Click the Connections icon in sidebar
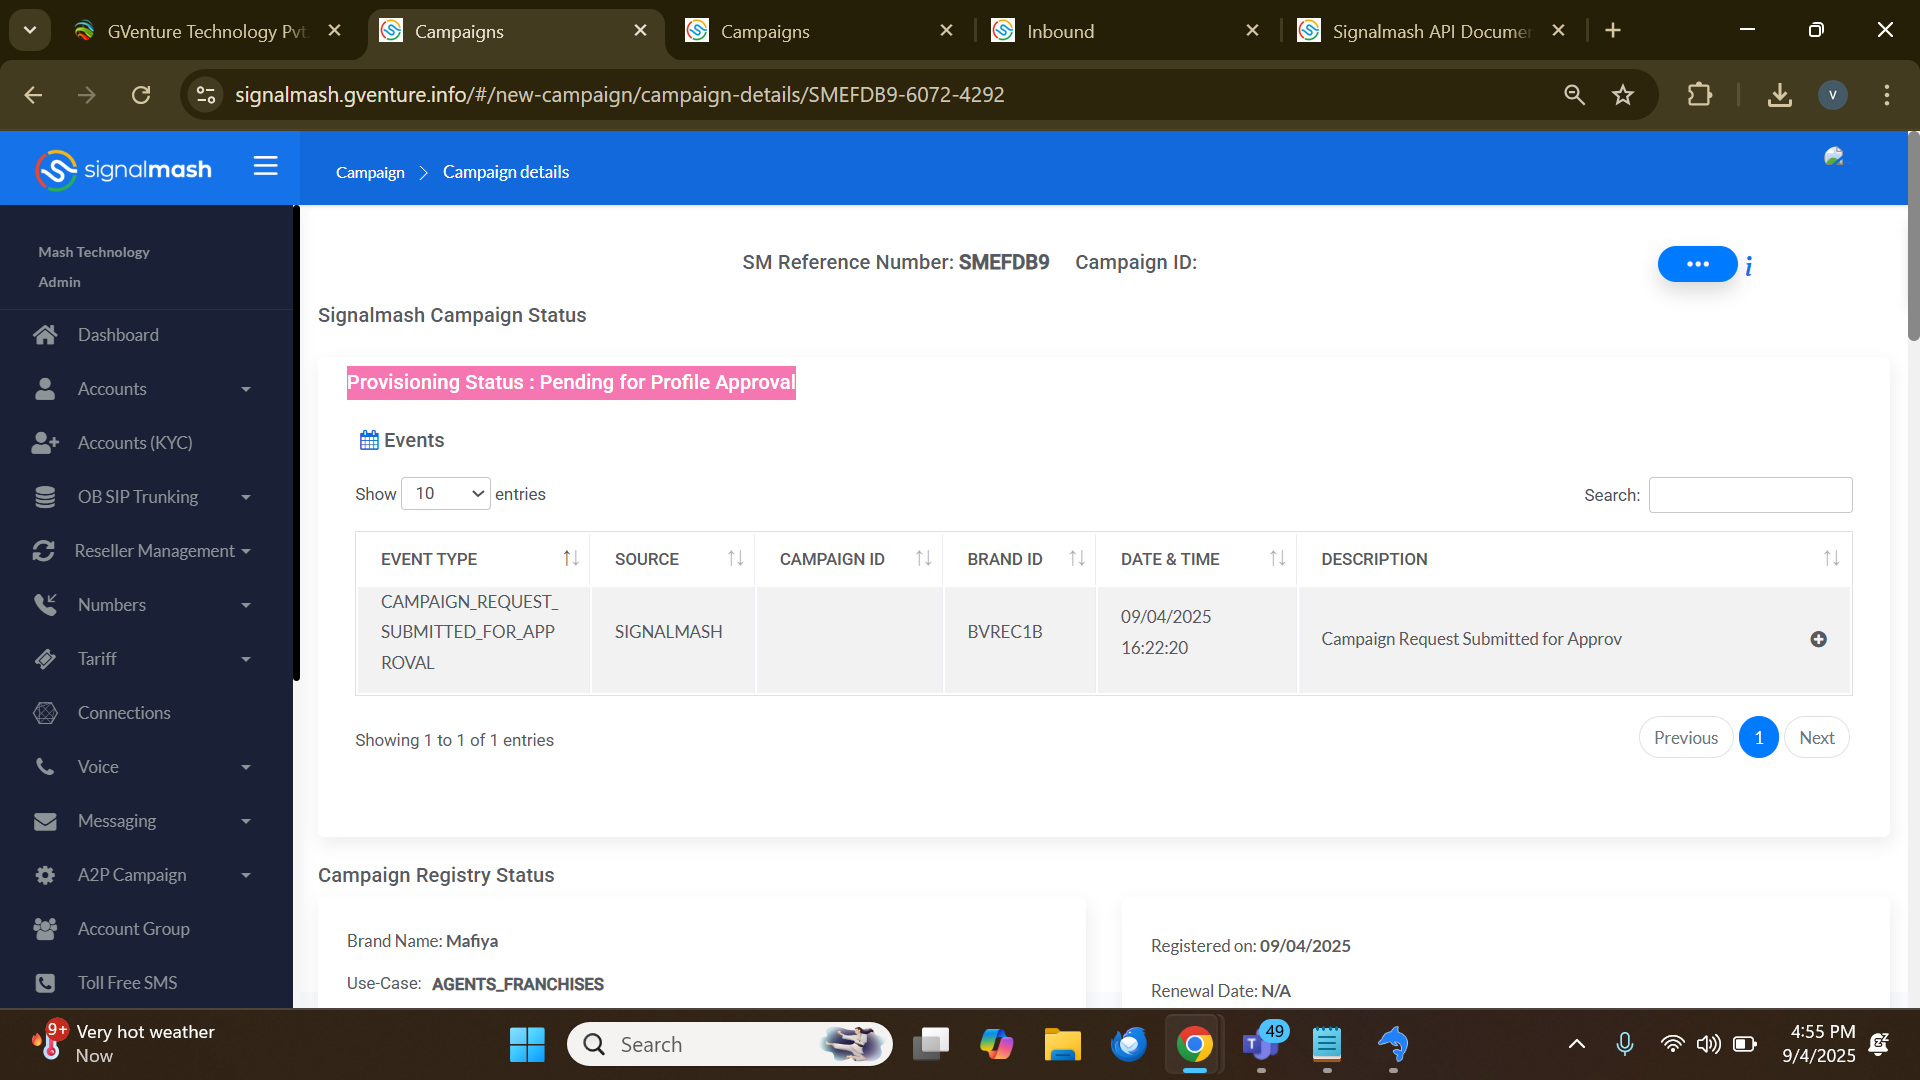 click(45, 713)
